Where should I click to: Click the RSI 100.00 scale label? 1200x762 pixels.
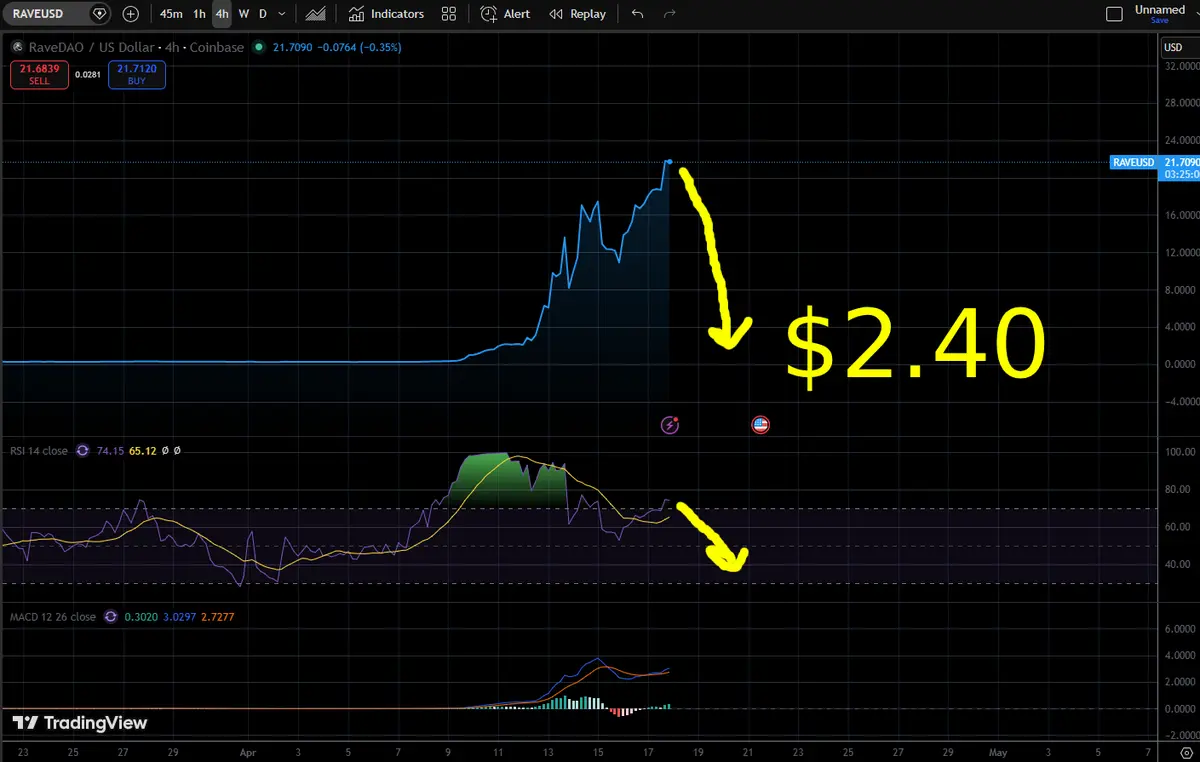pyautogui.click(x=1178, y=452)
